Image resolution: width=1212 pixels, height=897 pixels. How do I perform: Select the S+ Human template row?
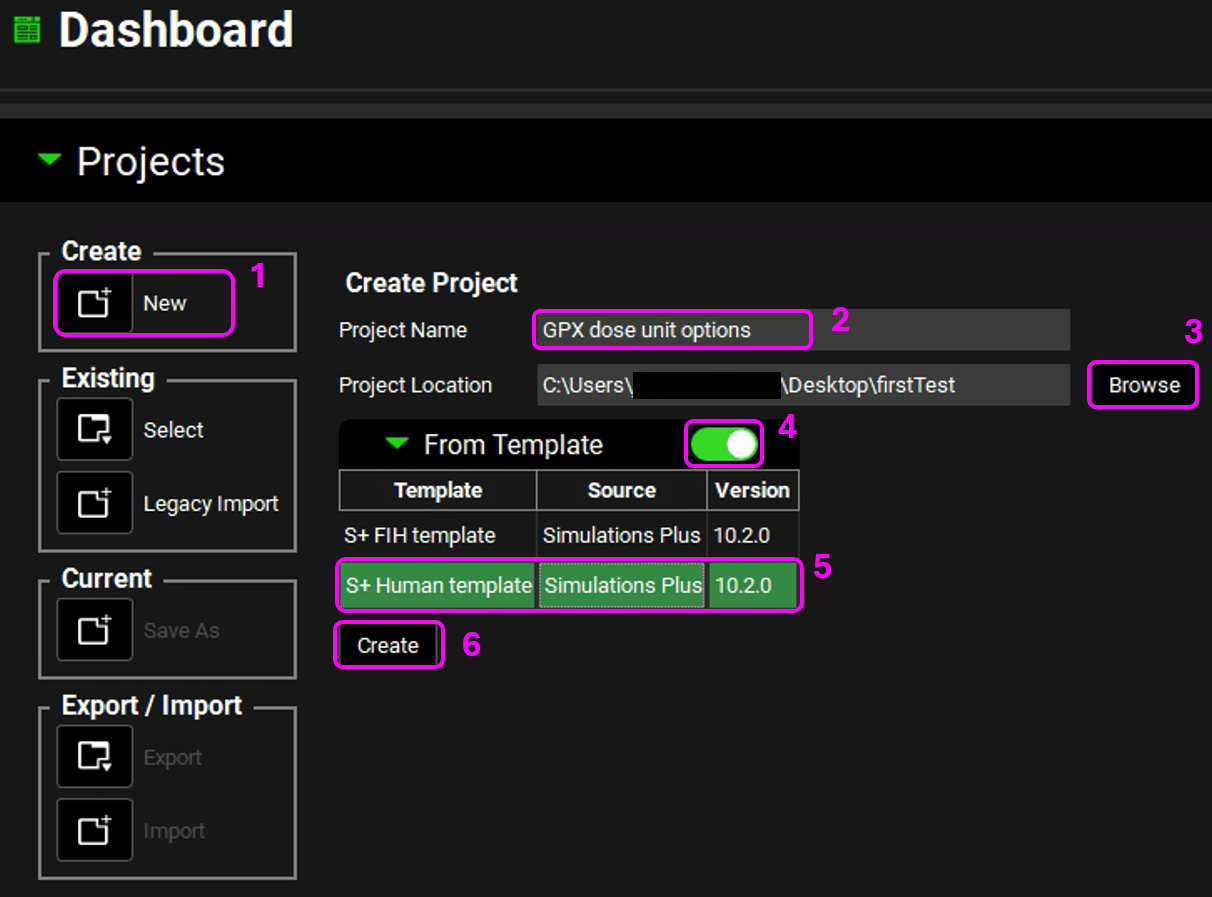437,586
